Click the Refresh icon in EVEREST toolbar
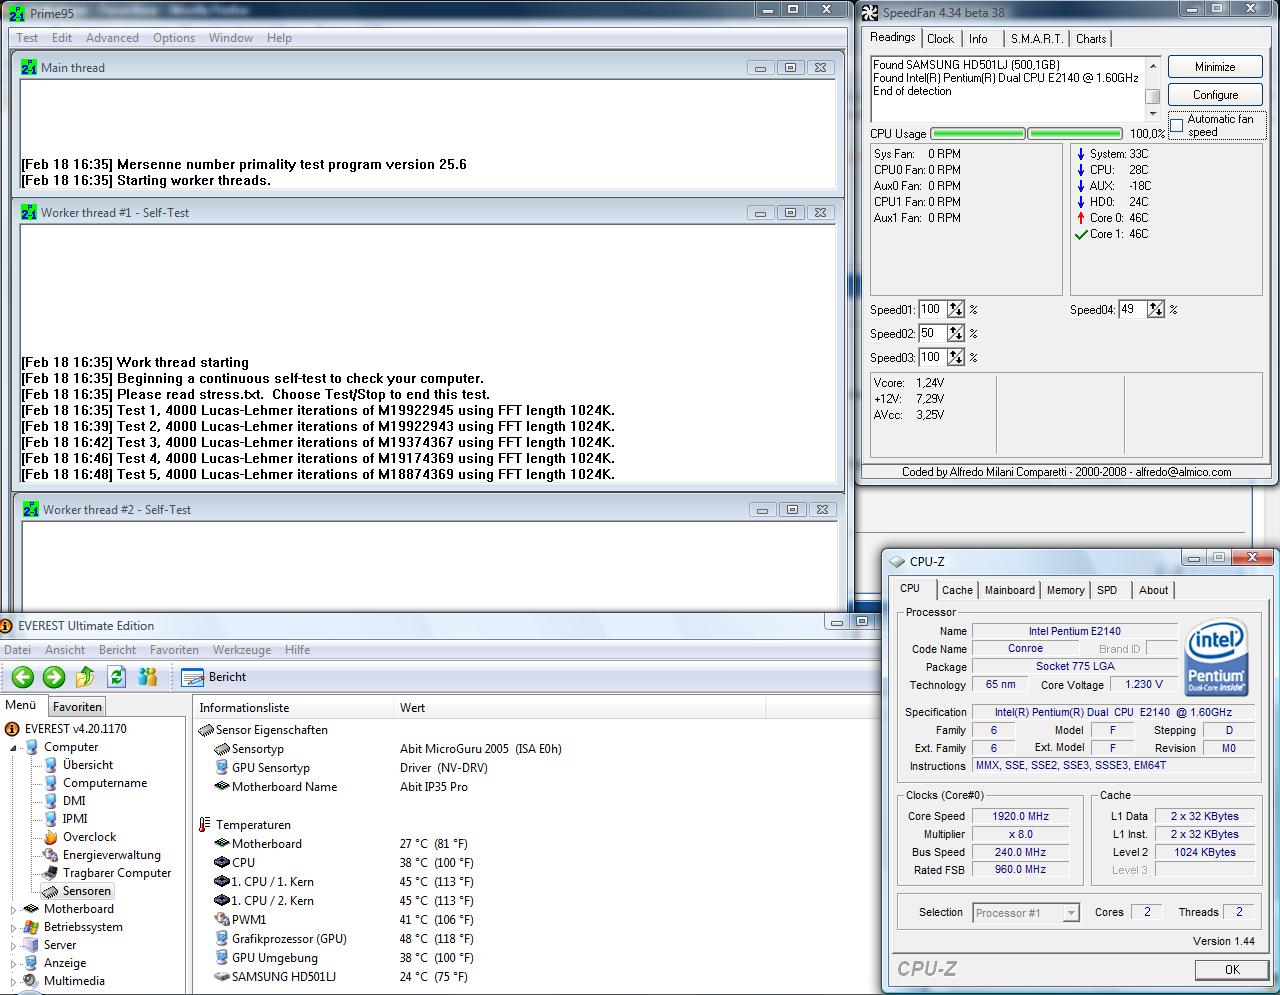The height and width of the screenshot is (995, 1280). (x=116, y=677)
